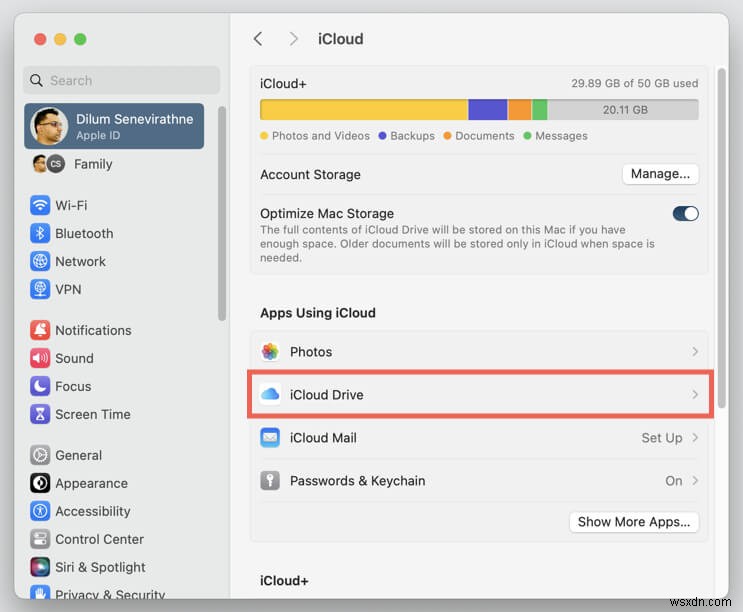Select Wi-Fi label in the sidebar
Image resolution: width=743 pixels, height=612 pixels.
(71, 206)
